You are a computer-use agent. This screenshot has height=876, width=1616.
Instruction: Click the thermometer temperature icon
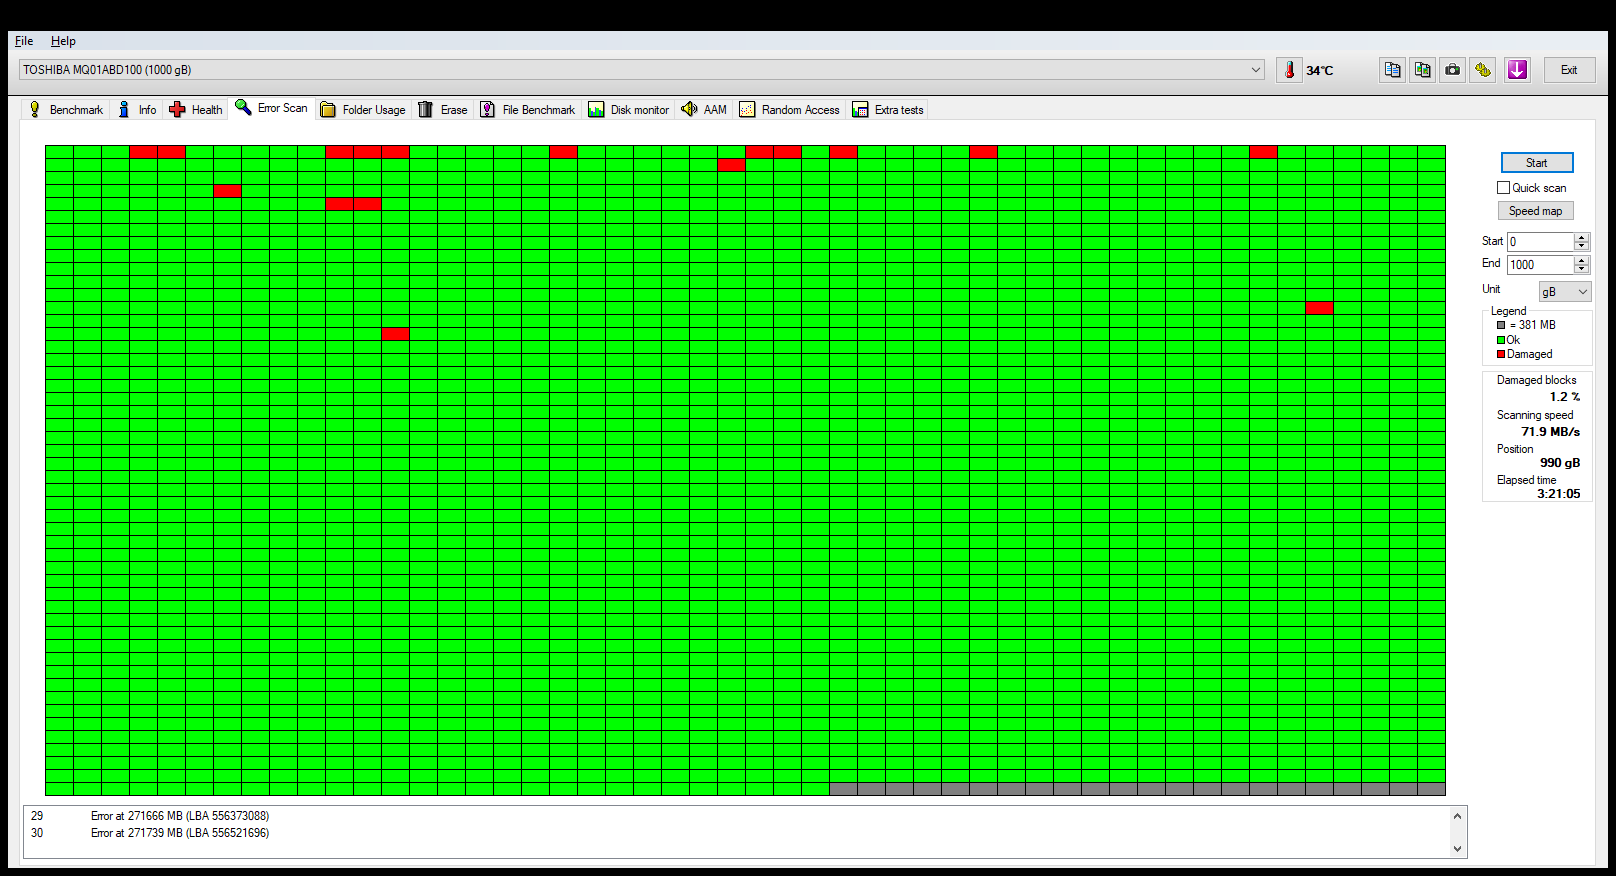click(1289, 70)
